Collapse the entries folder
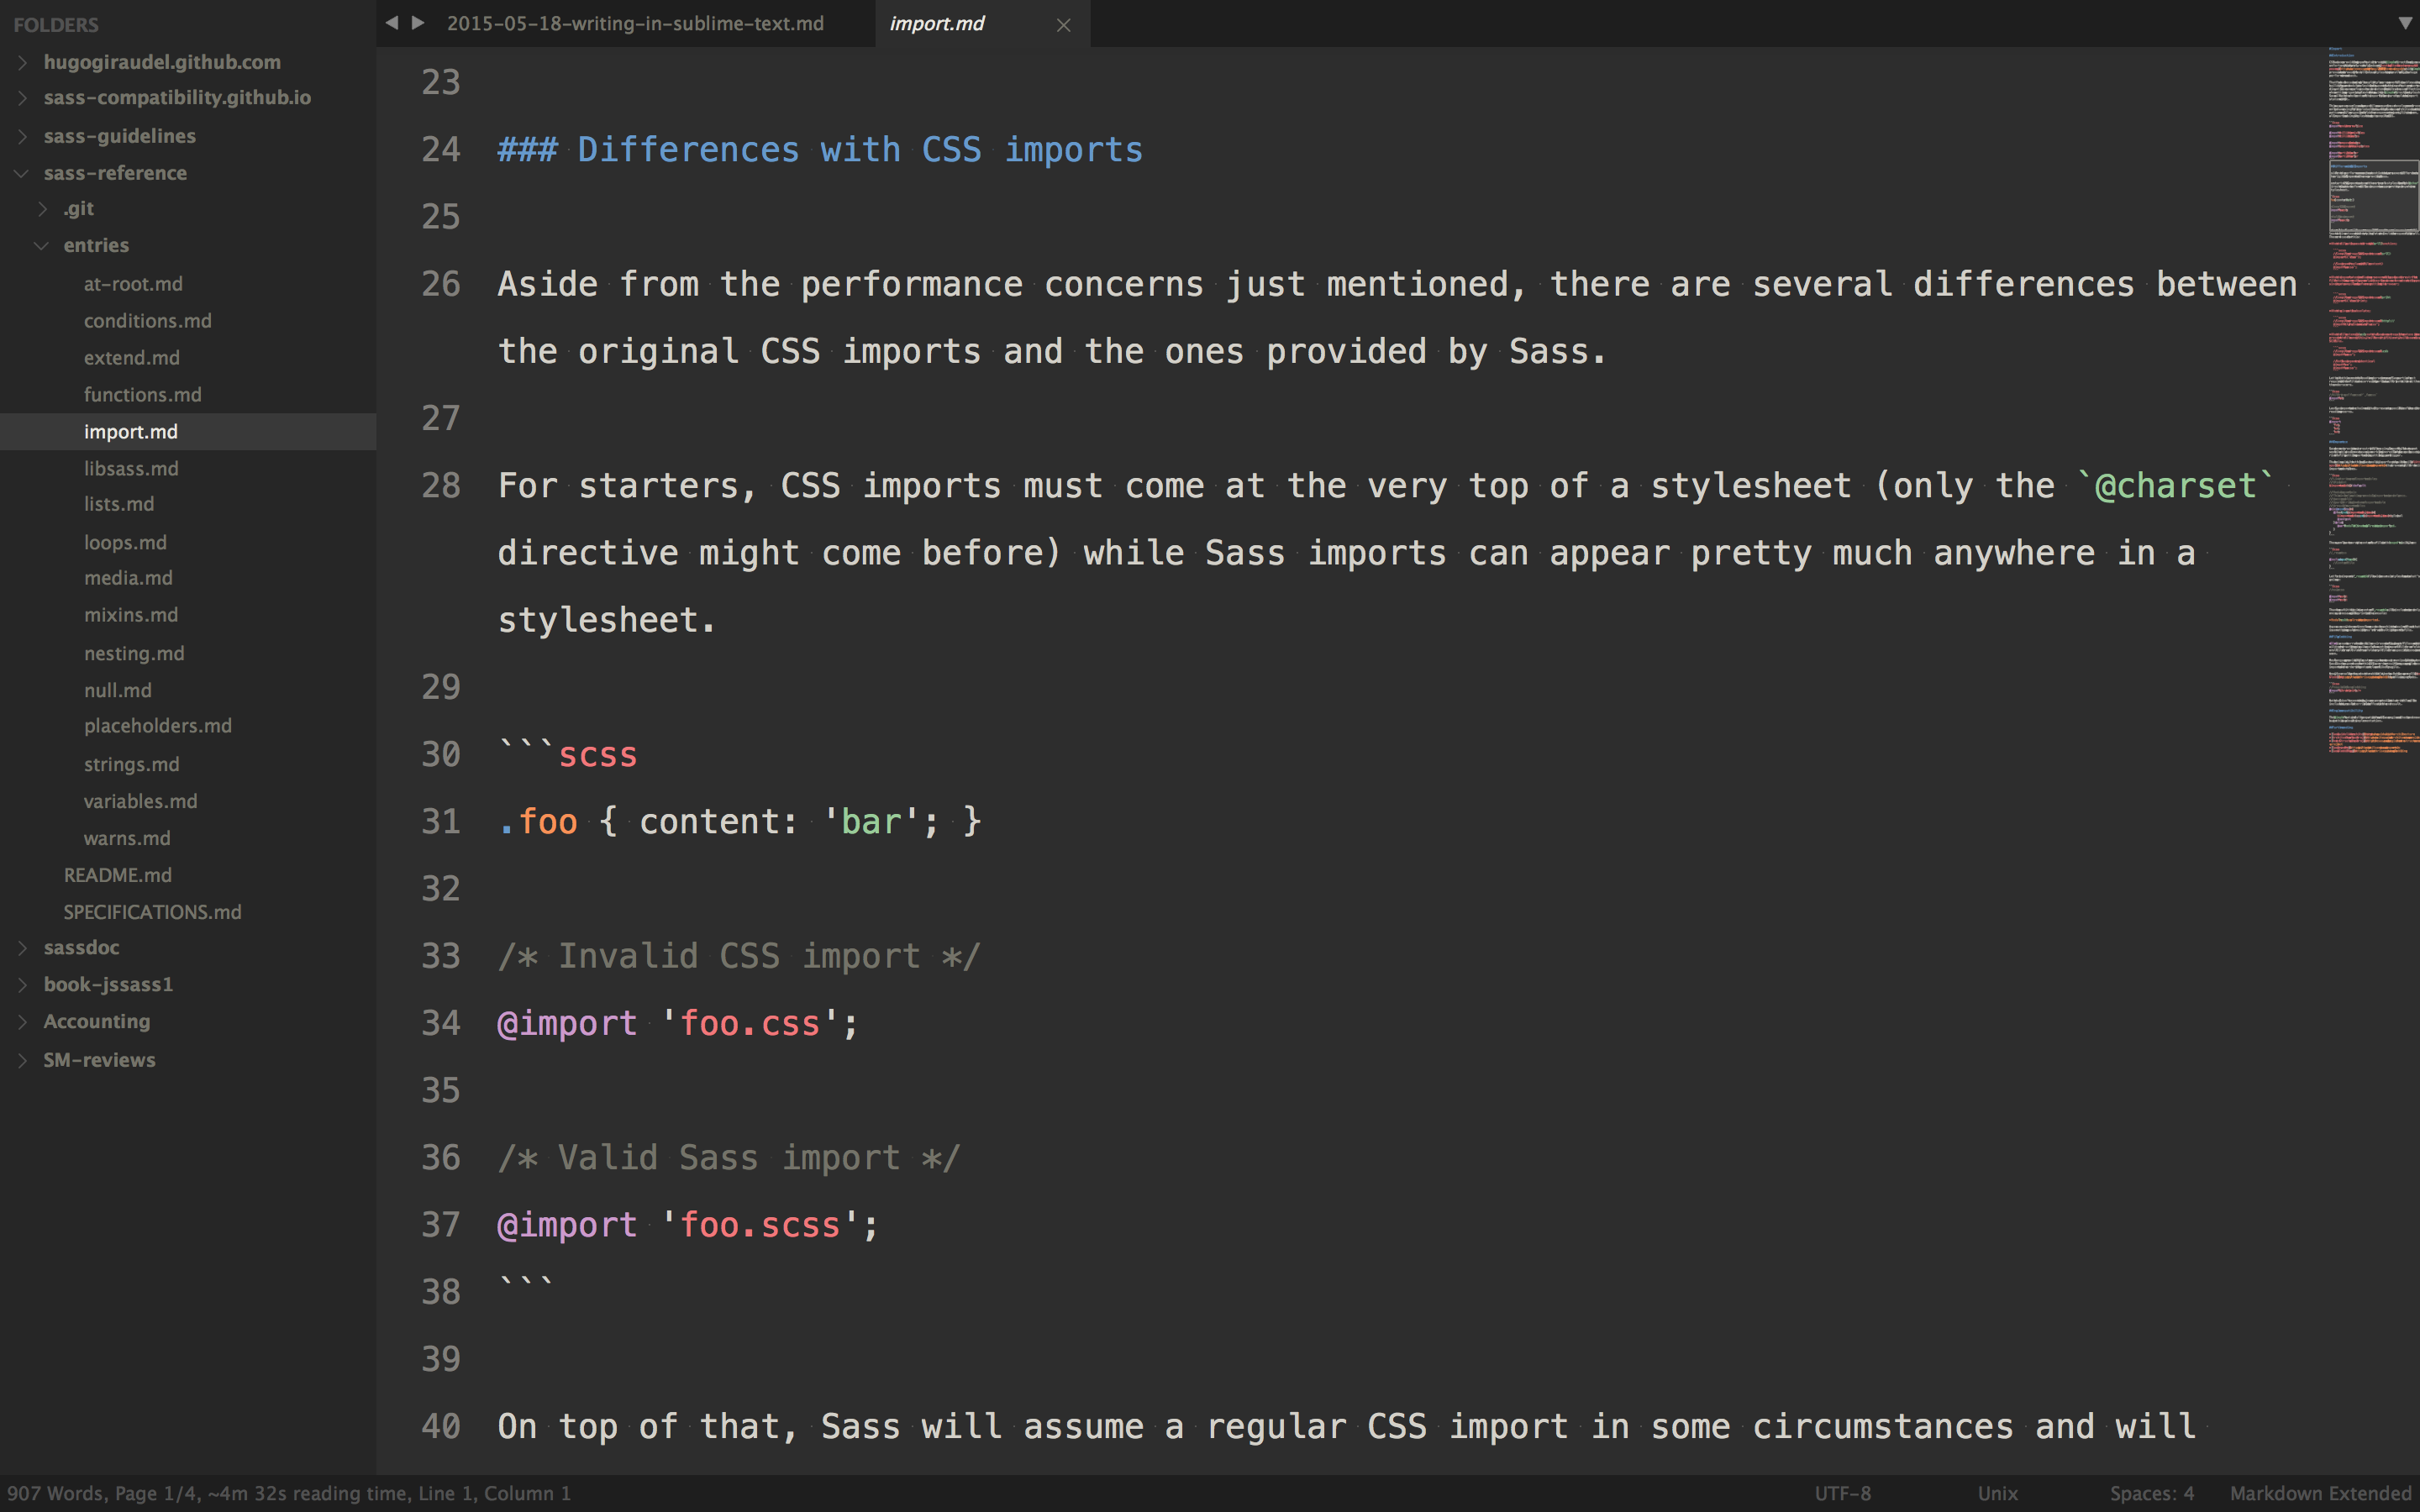Image resolution: width=2420 pixels, height=1512 pixels. (x=42, y=246)
